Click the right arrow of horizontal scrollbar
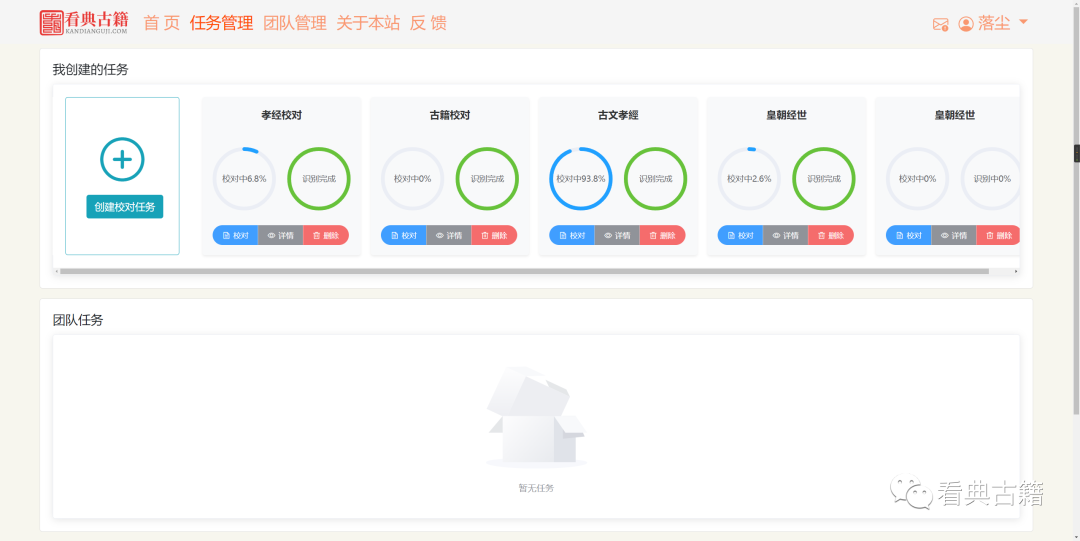The width and height of the screenshot is (1080, 541). [x=1016, y=272]
